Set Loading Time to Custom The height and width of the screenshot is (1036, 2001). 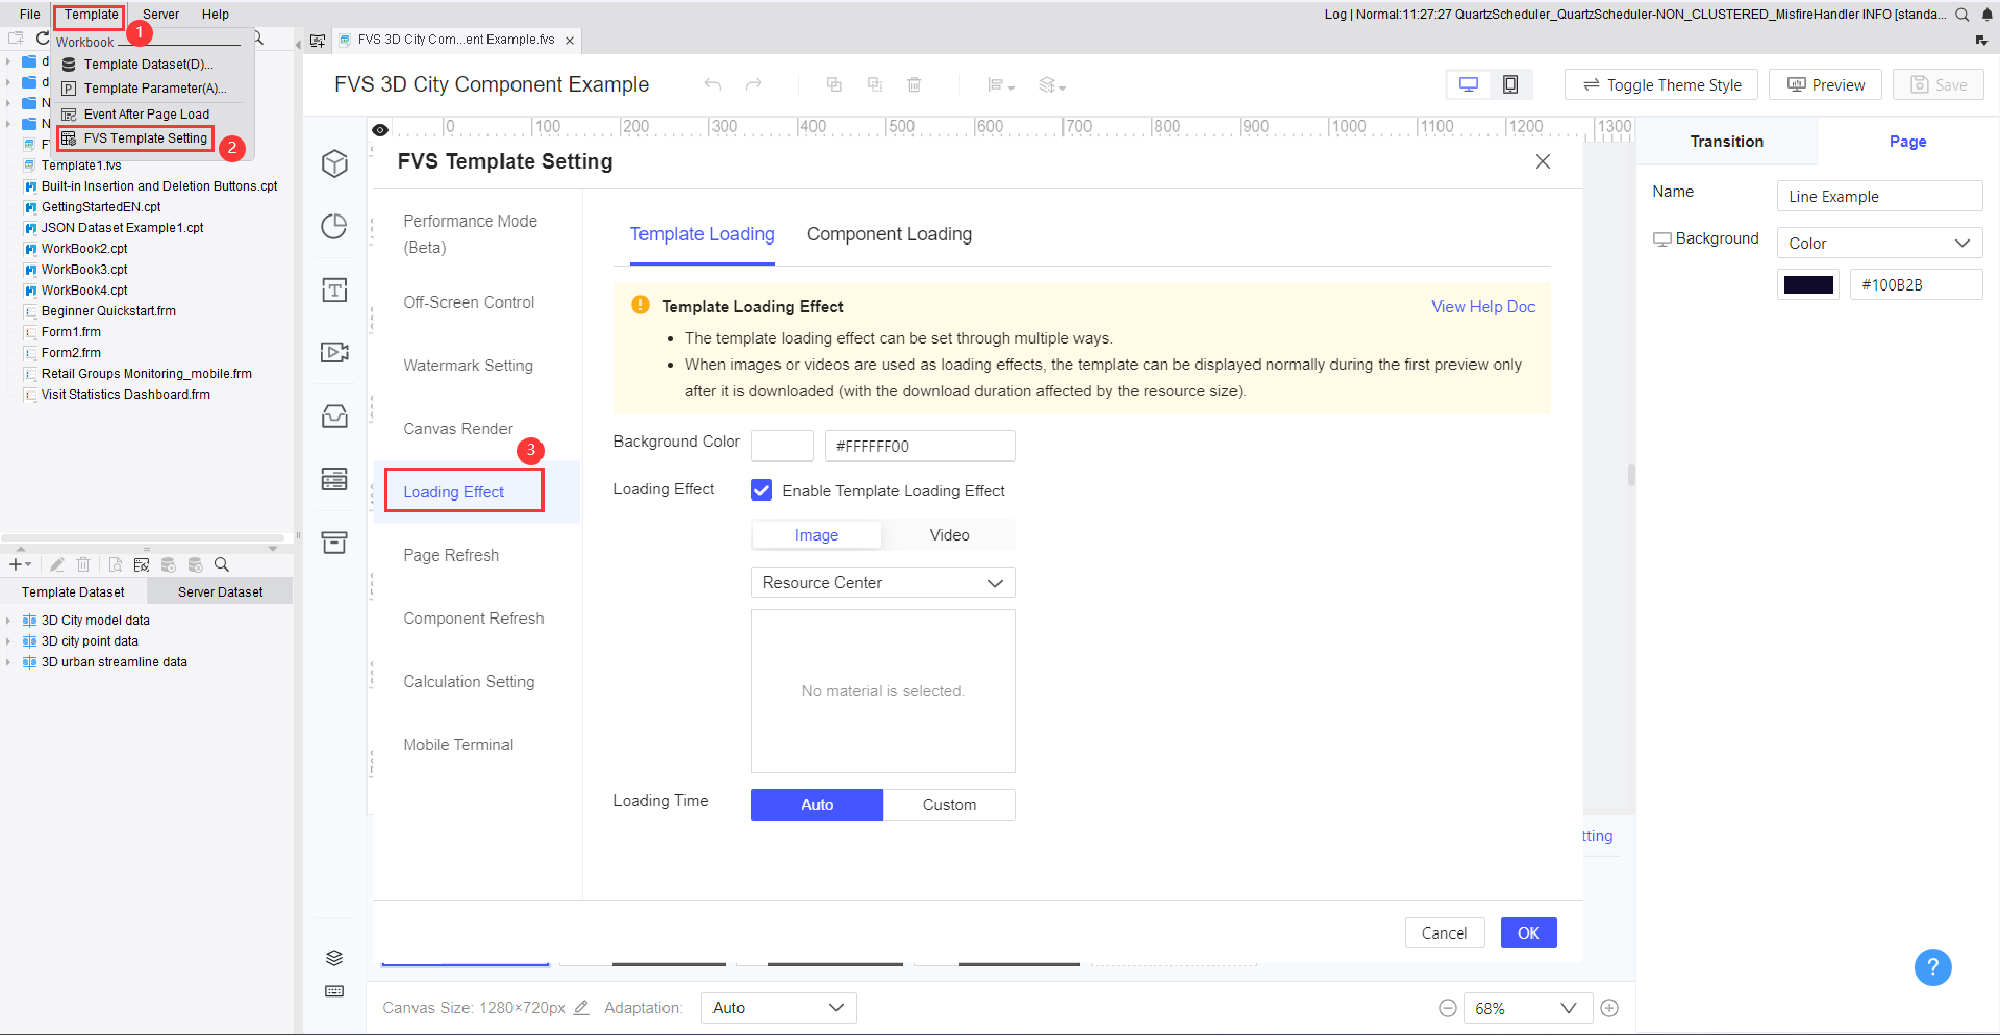coord(949,805)
